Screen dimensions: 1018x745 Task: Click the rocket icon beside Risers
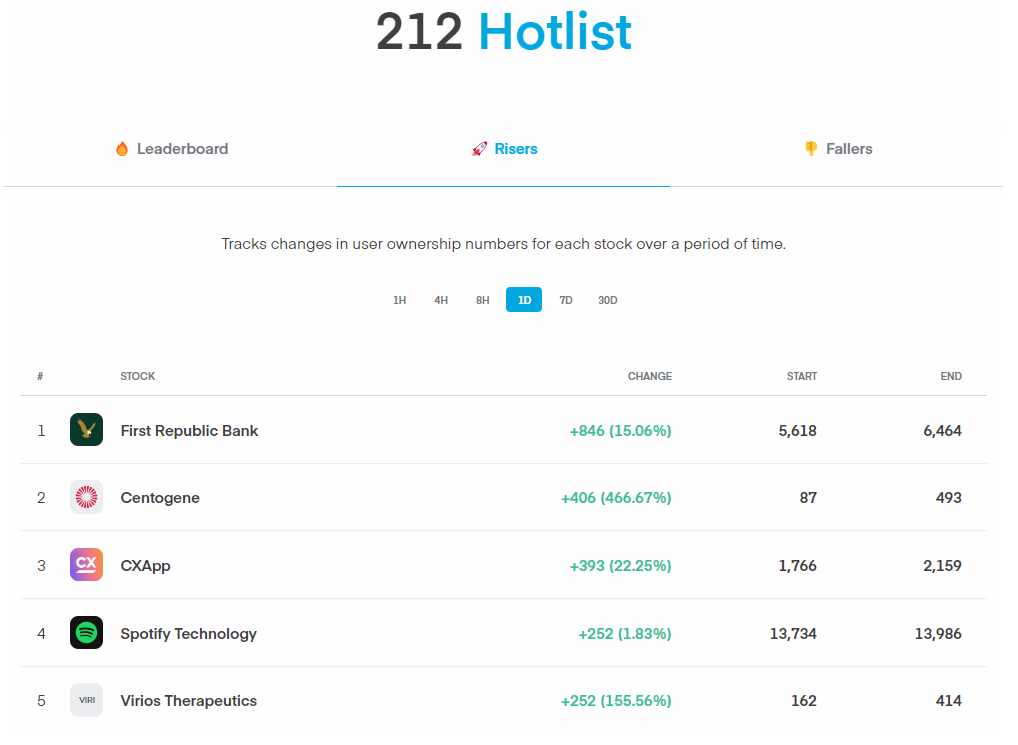tap(479, 149)
